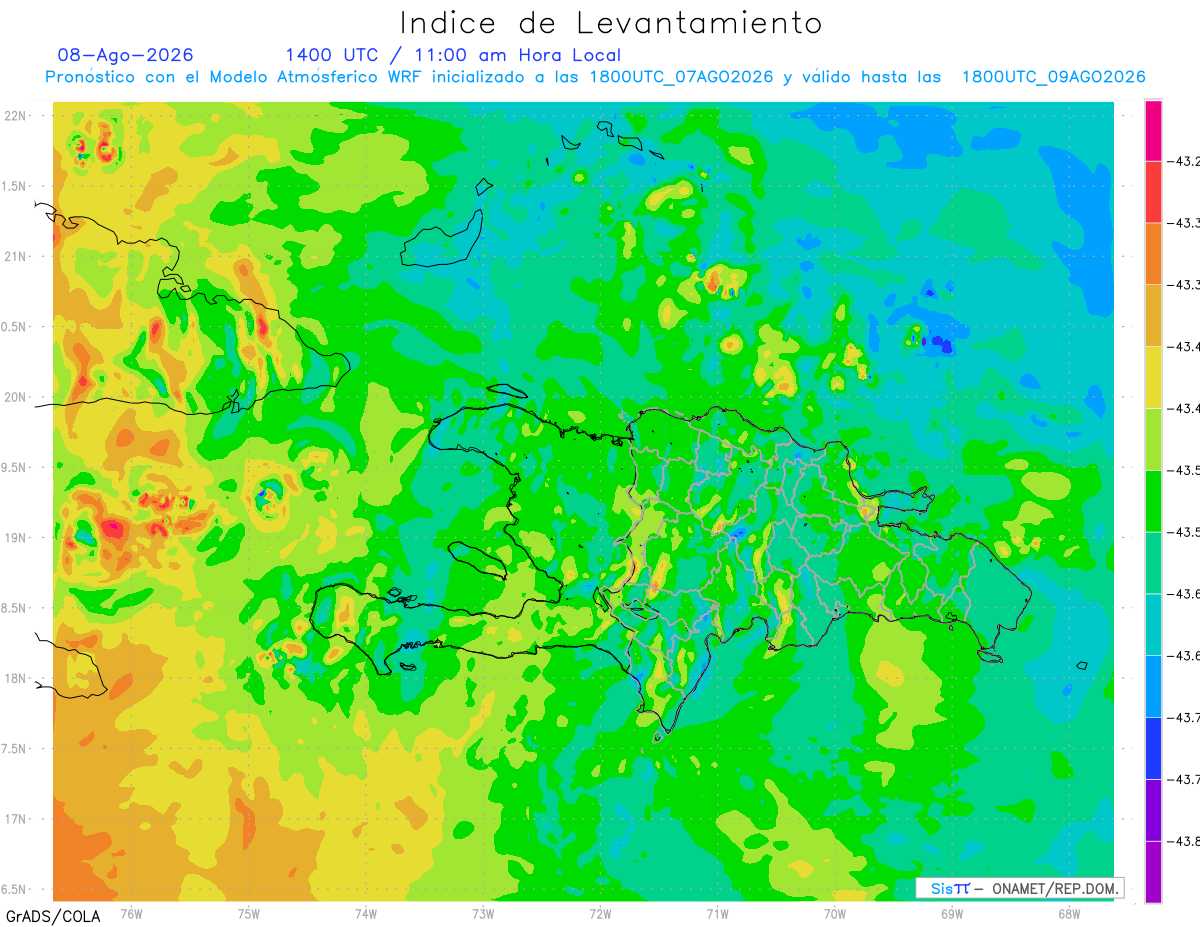Click the "74W" longitude label

pyautogui.click(x=366, y=913)
